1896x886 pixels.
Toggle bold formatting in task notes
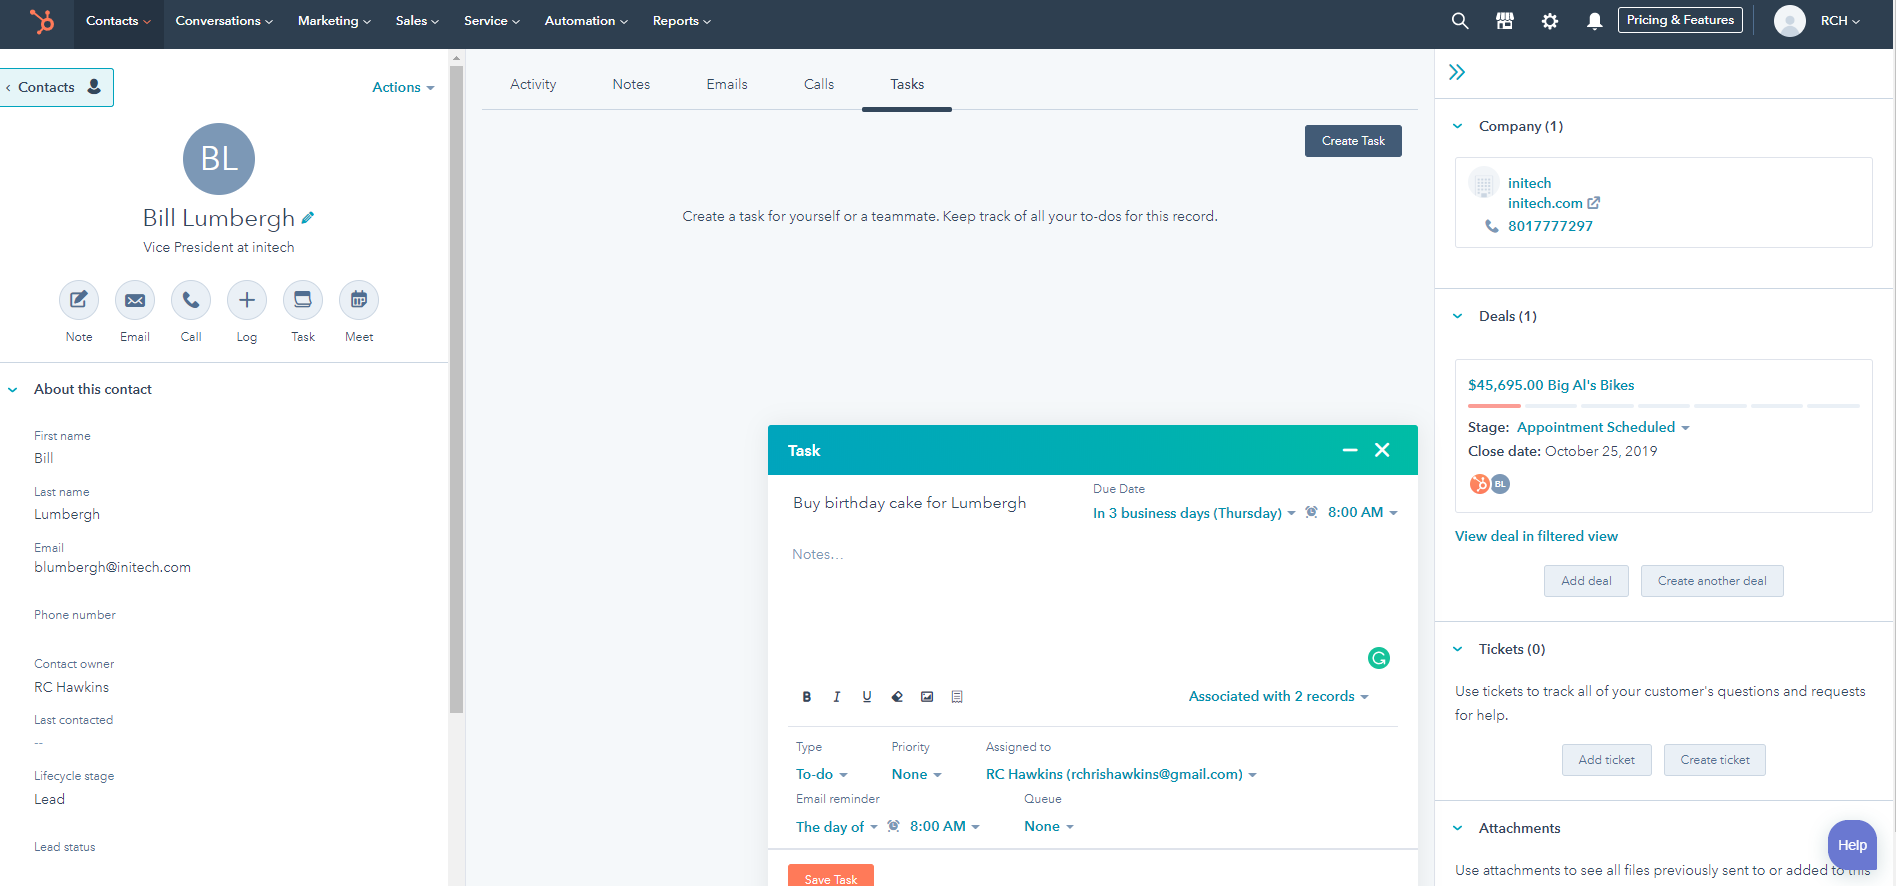point(807,697)
